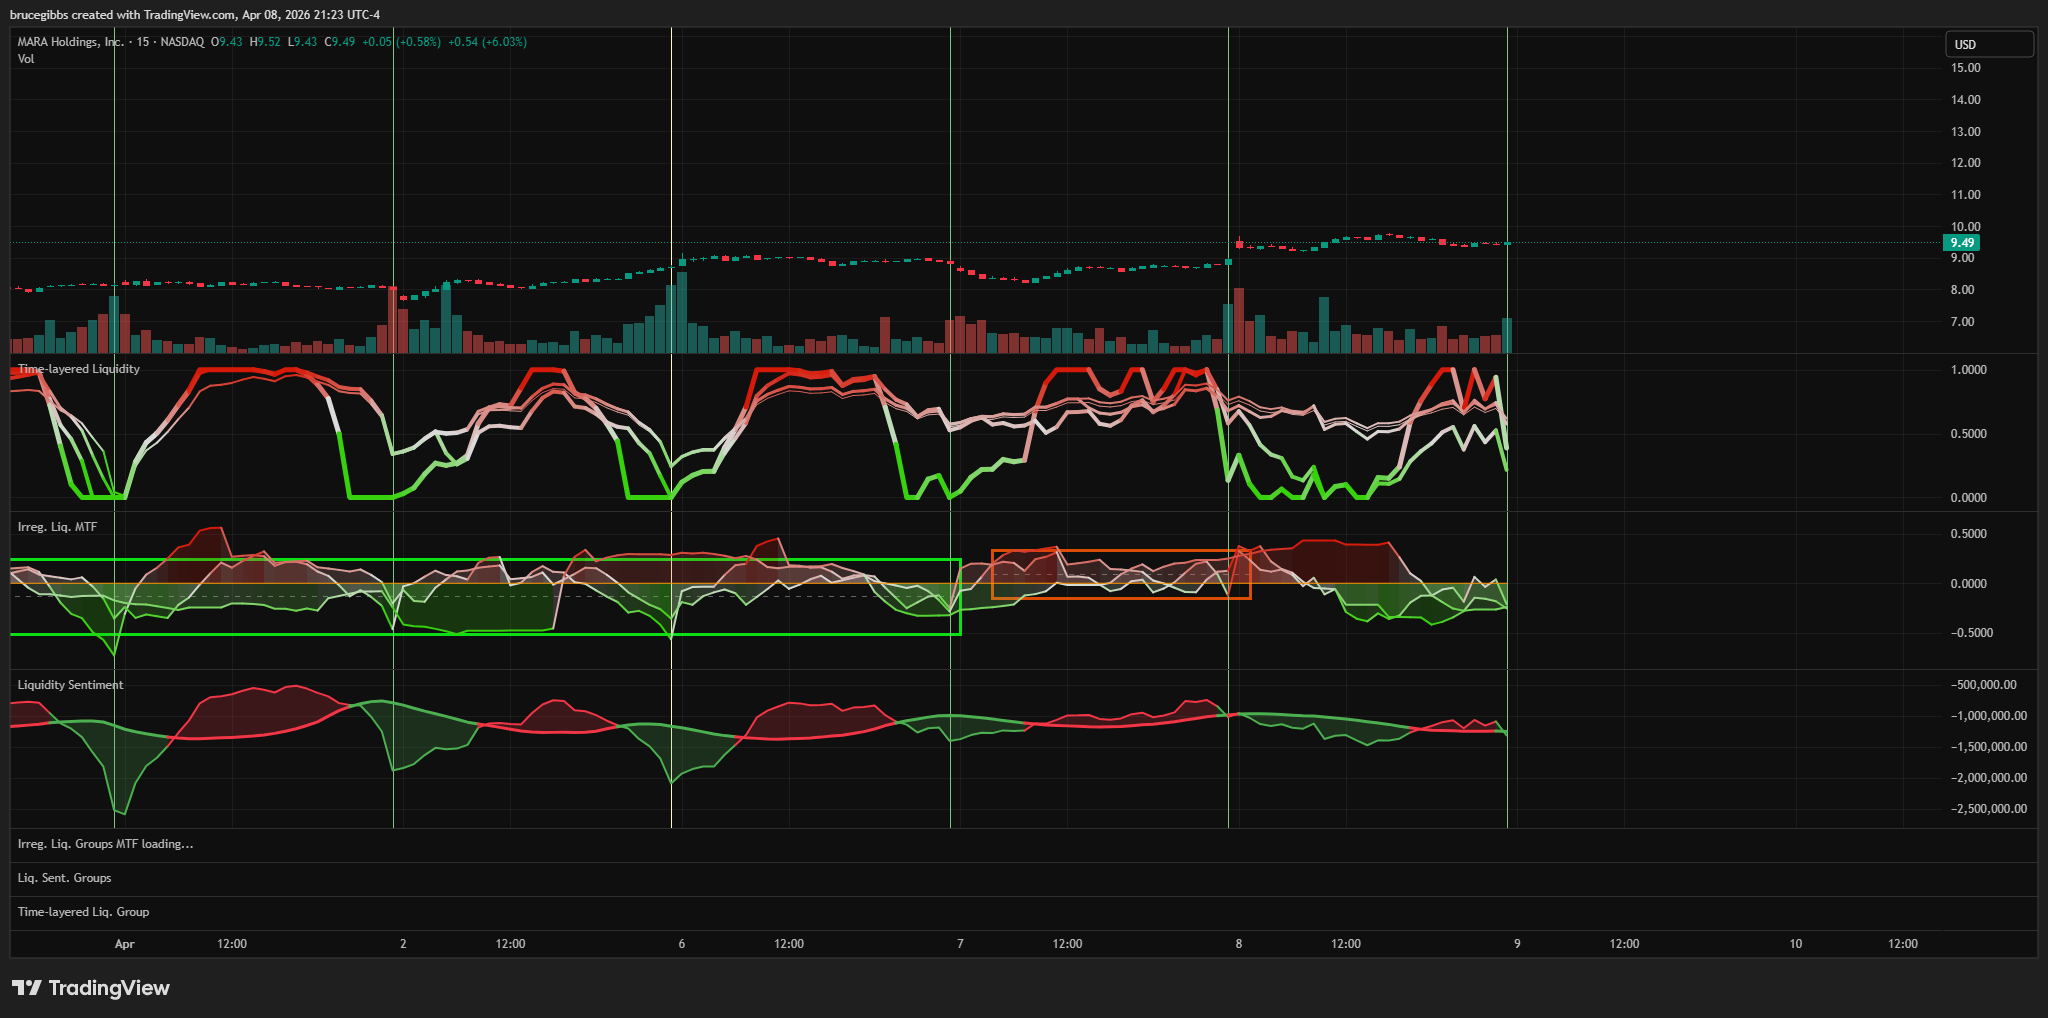The image size is (2048, 1018).
Task: Click the brucegibbs created with TradingView.com caption
Action: click(195, 15)
